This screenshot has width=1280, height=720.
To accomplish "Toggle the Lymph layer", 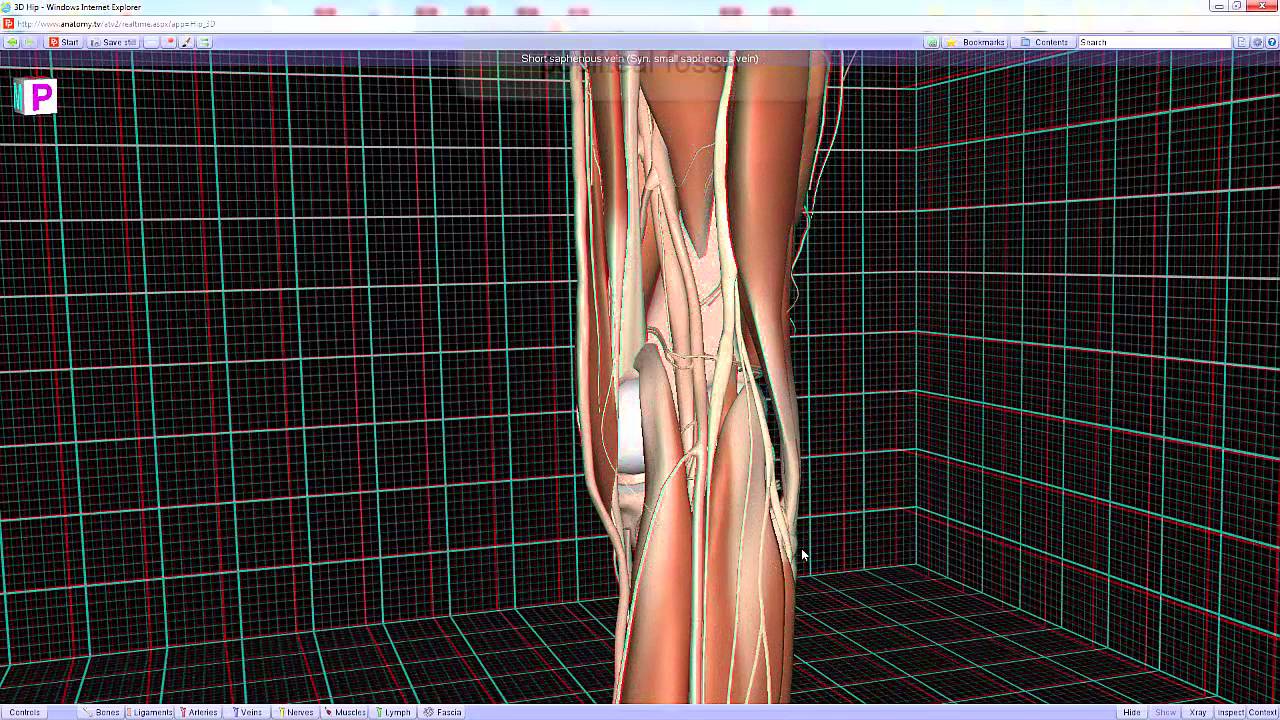I will (393, 712).
